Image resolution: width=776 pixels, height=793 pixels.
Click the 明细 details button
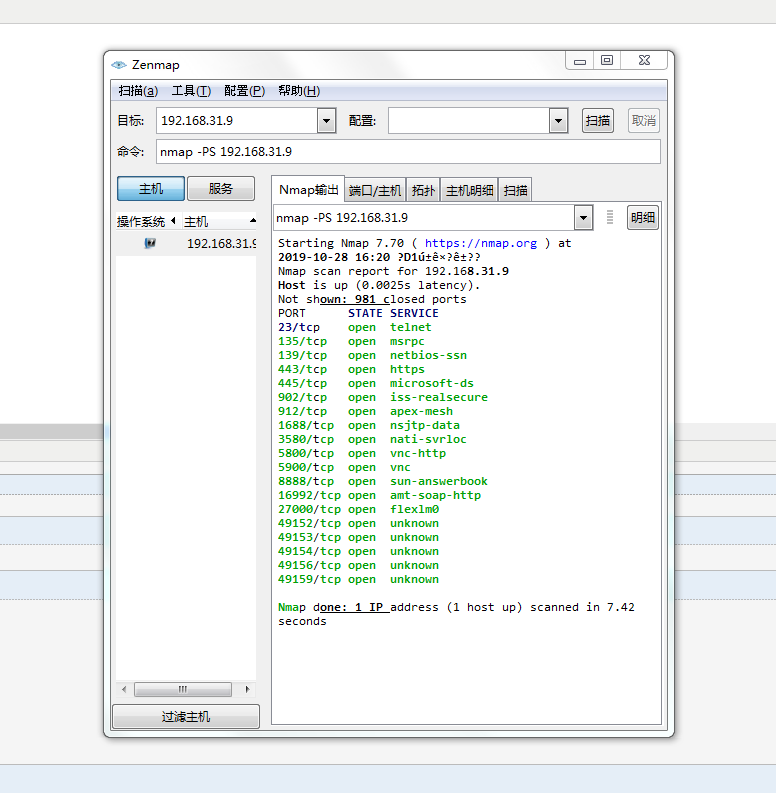643,217
